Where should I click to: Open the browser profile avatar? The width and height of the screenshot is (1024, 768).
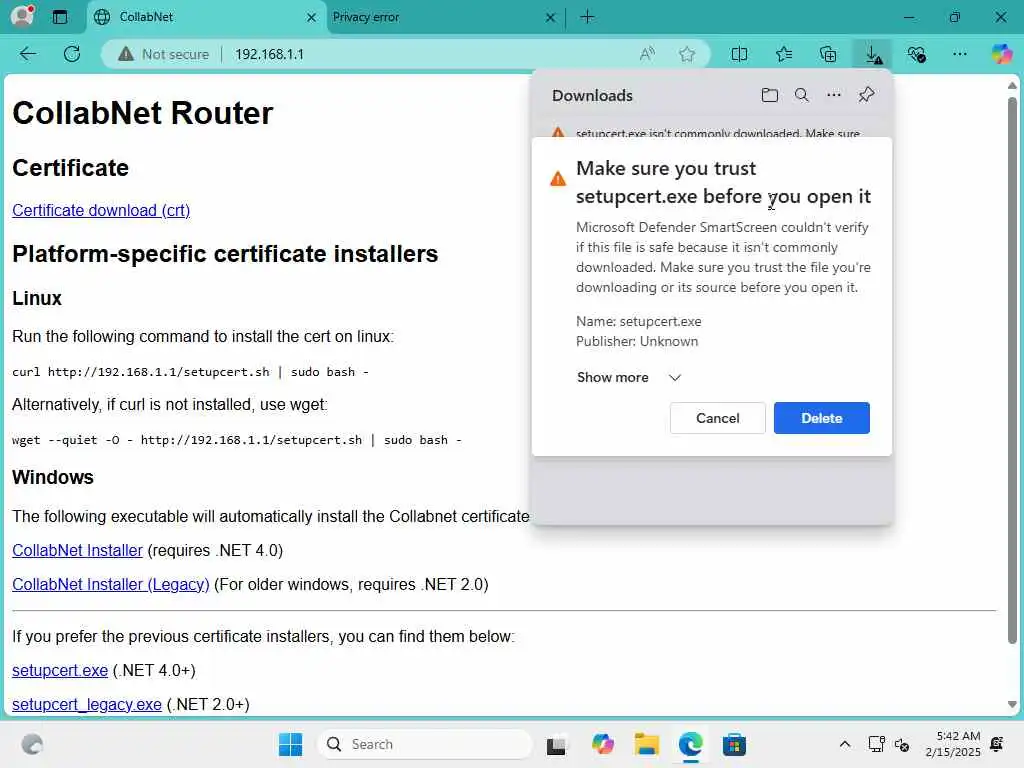pyautogui.click(x=23, y=16)
